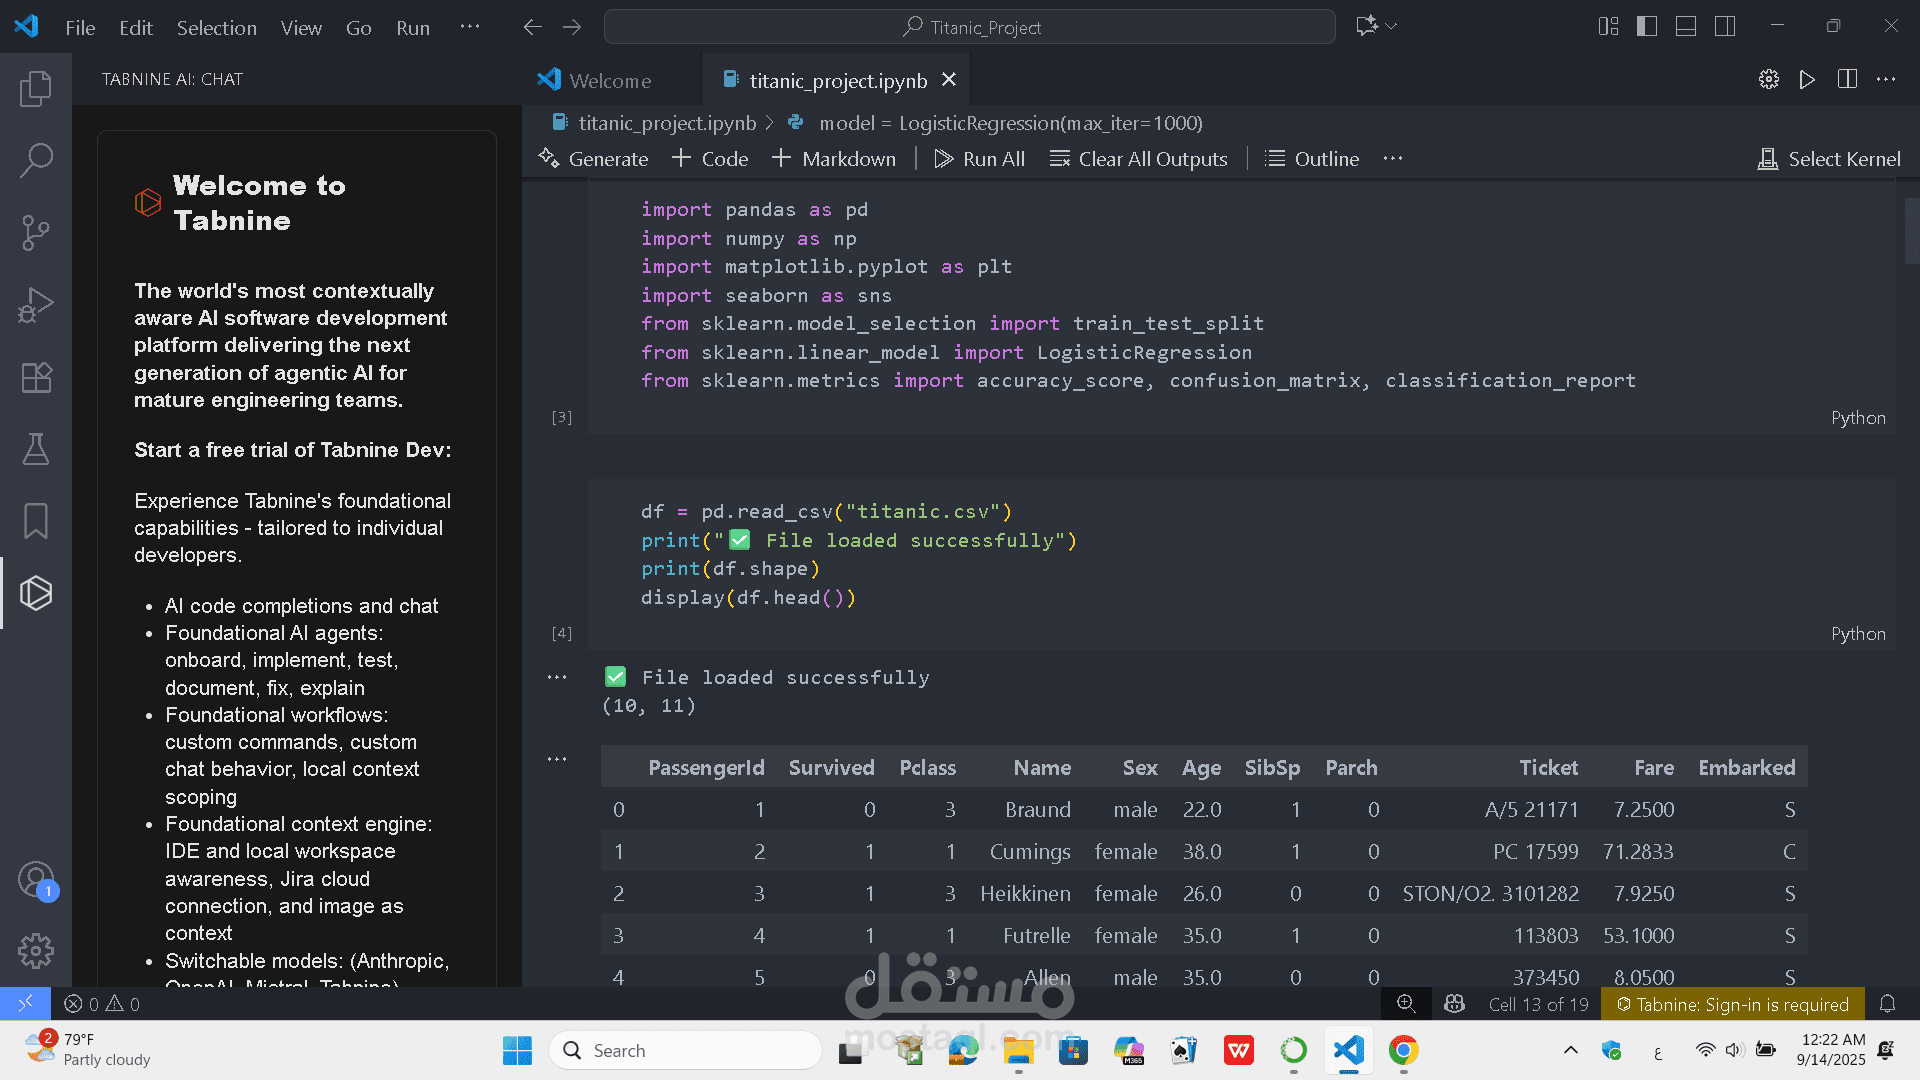
Task: Open the Bookmarks view in the activity bar
Action: [36, 521]
